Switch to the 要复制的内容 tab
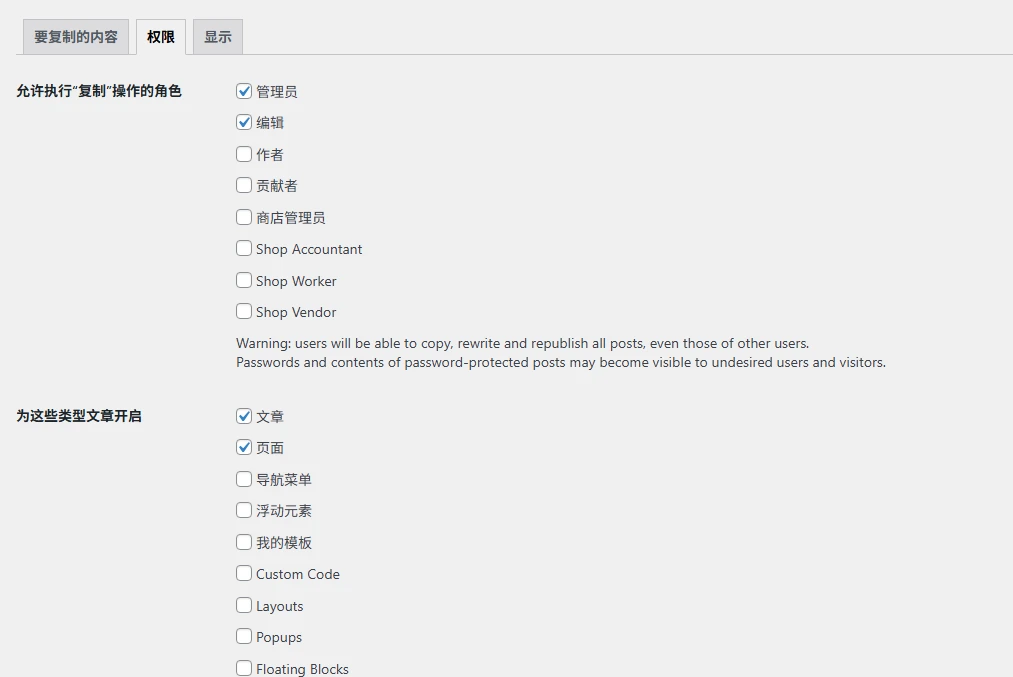Screen dimensions: 1013x677 pyautogui.click(x=76, y=37)
